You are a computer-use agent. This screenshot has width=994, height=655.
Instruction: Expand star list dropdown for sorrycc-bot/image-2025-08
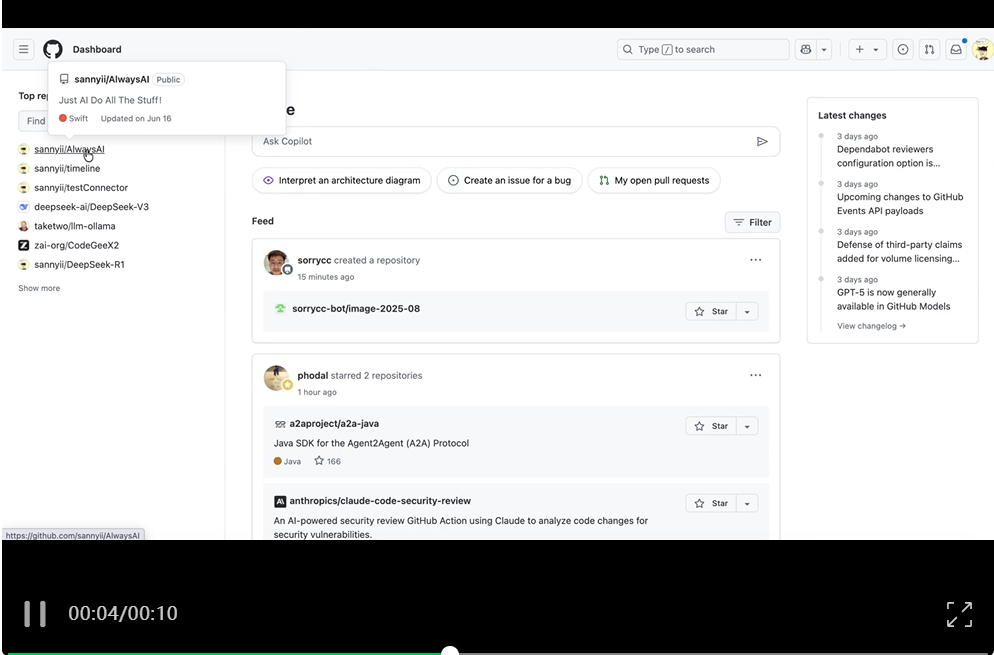[747, 311]
